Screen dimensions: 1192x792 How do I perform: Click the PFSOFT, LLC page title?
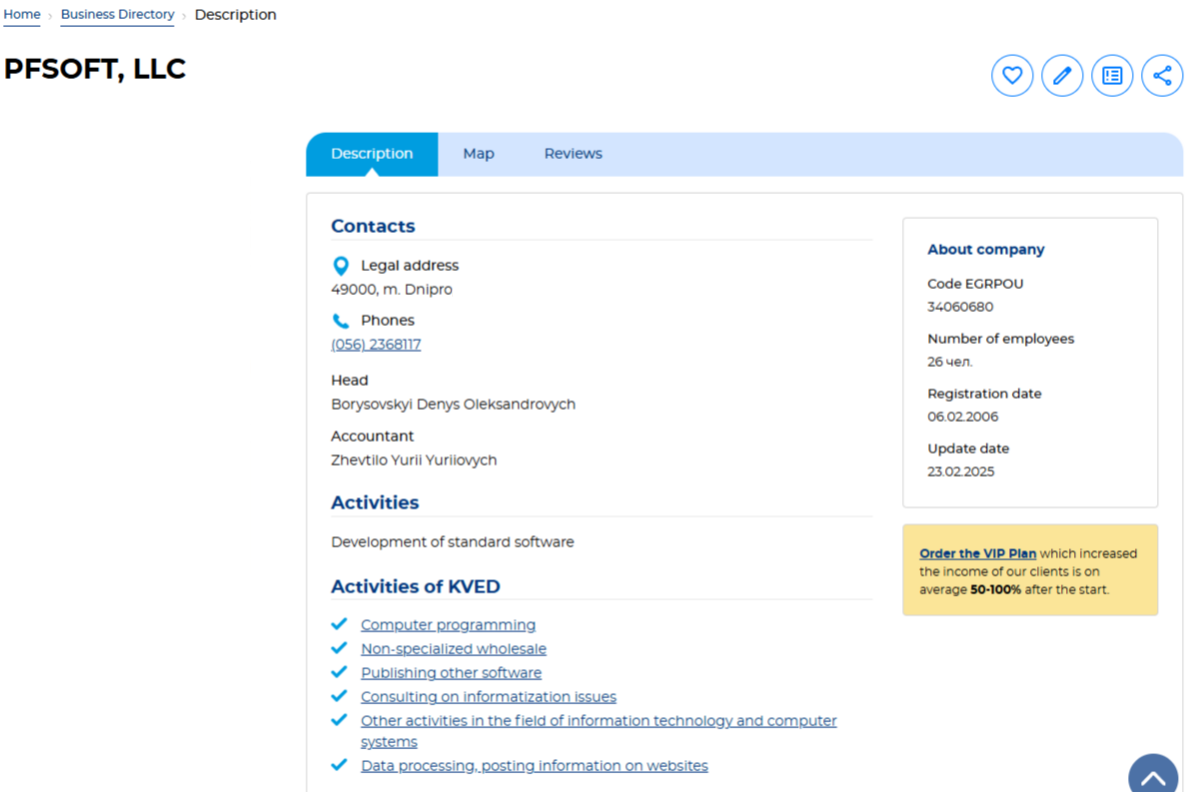pyautogui.click(x=95, y=68)
